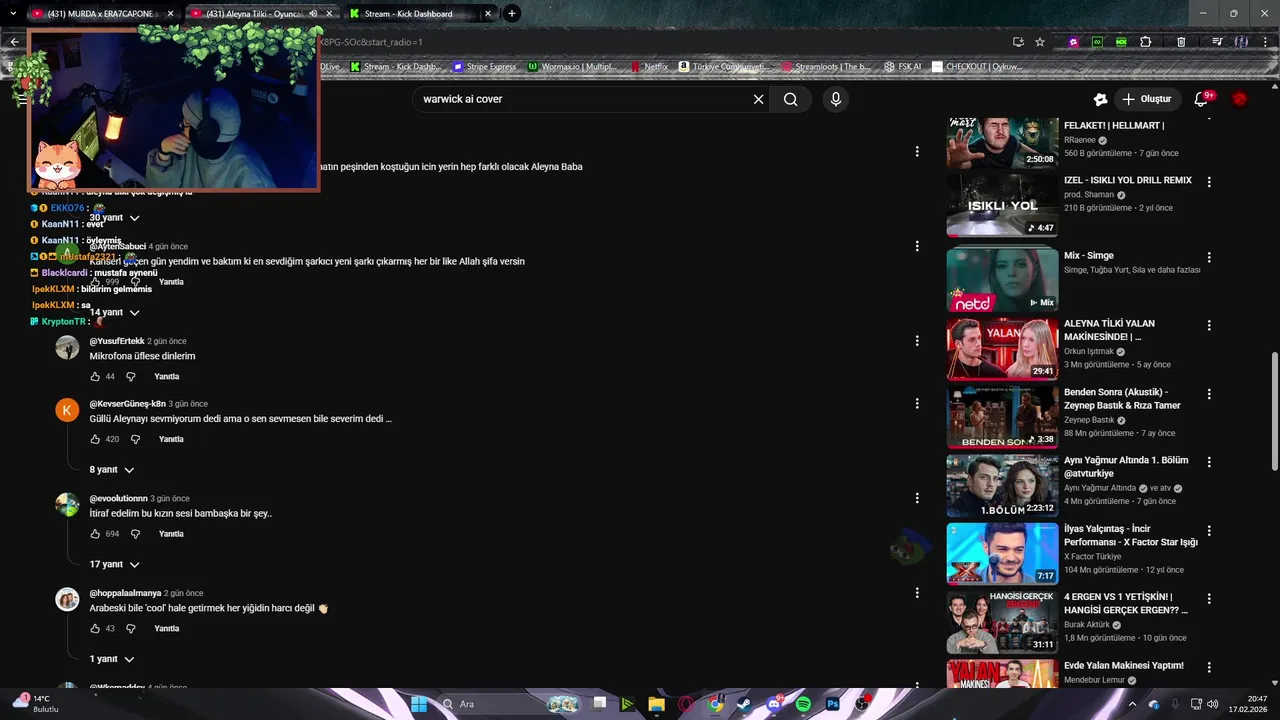The image size is (1280, 720).
Task: Open more options for KevserGüneş-k8n's comment
Action: [x=917, y=404]
